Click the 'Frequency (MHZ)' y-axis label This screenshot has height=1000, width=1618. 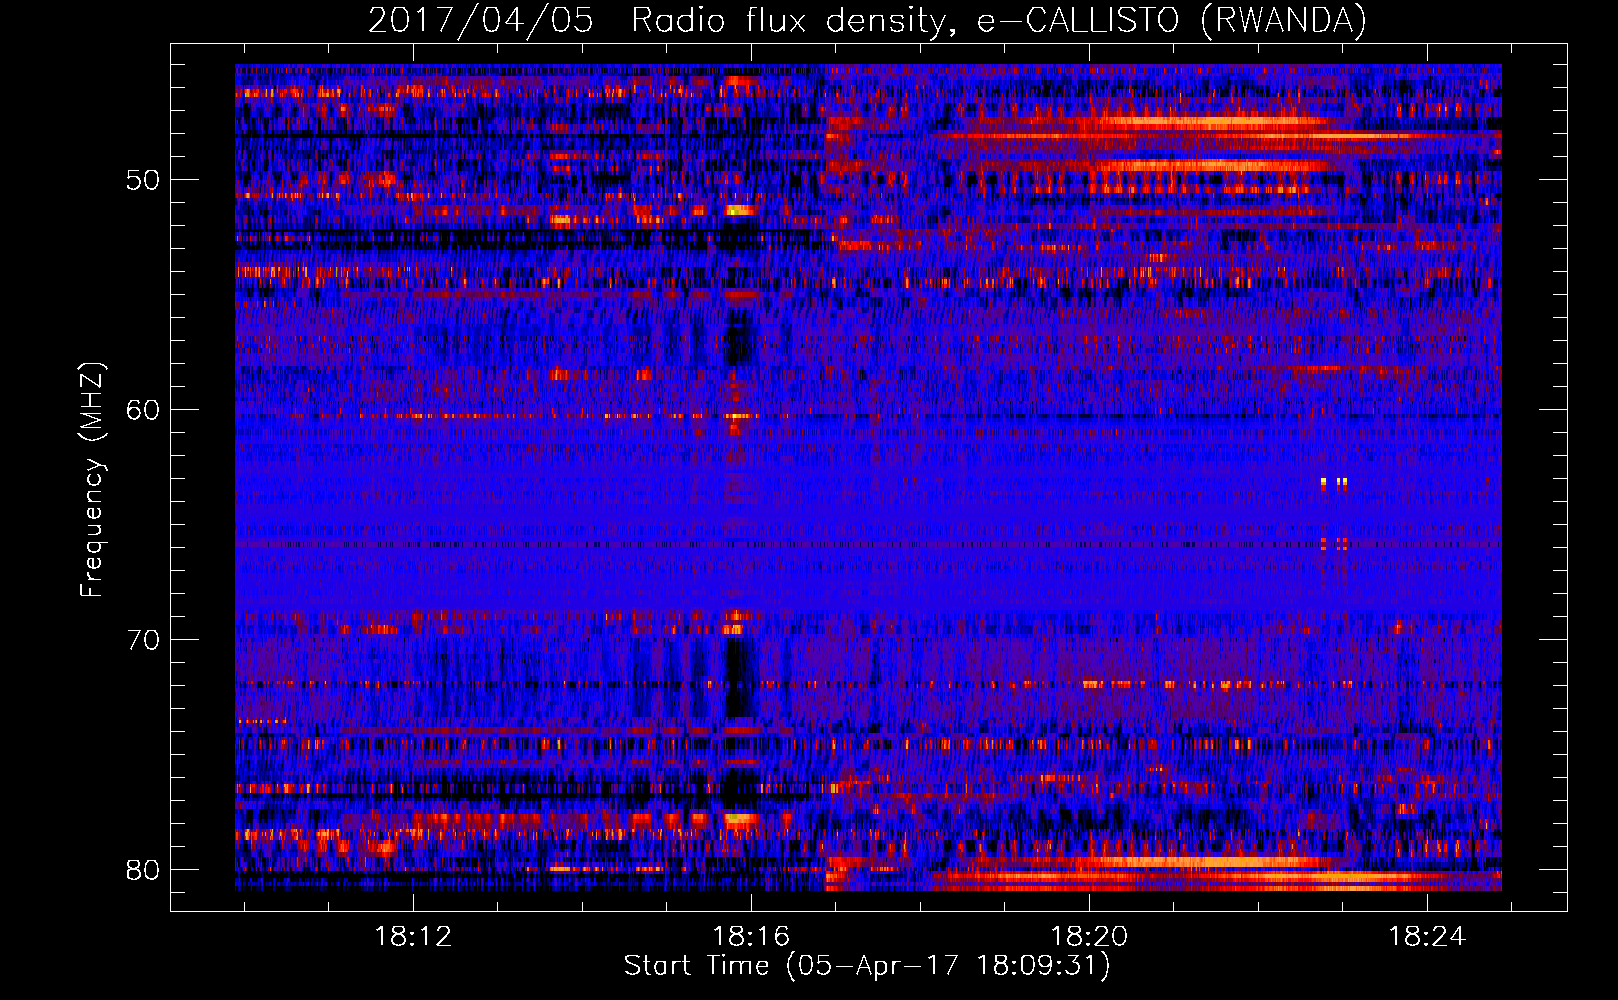[x=92, y=480]
